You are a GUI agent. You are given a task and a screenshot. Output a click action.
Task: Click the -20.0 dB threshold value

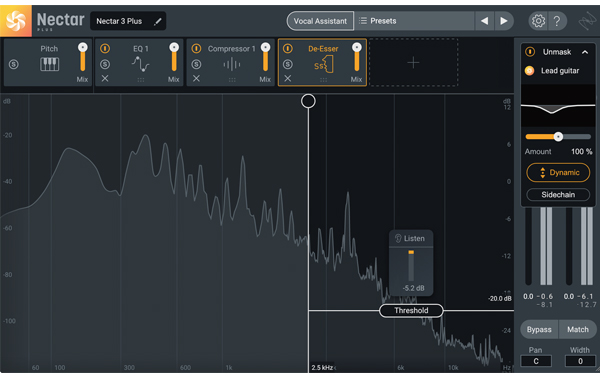pyautogui.click(x=500, y=298)
